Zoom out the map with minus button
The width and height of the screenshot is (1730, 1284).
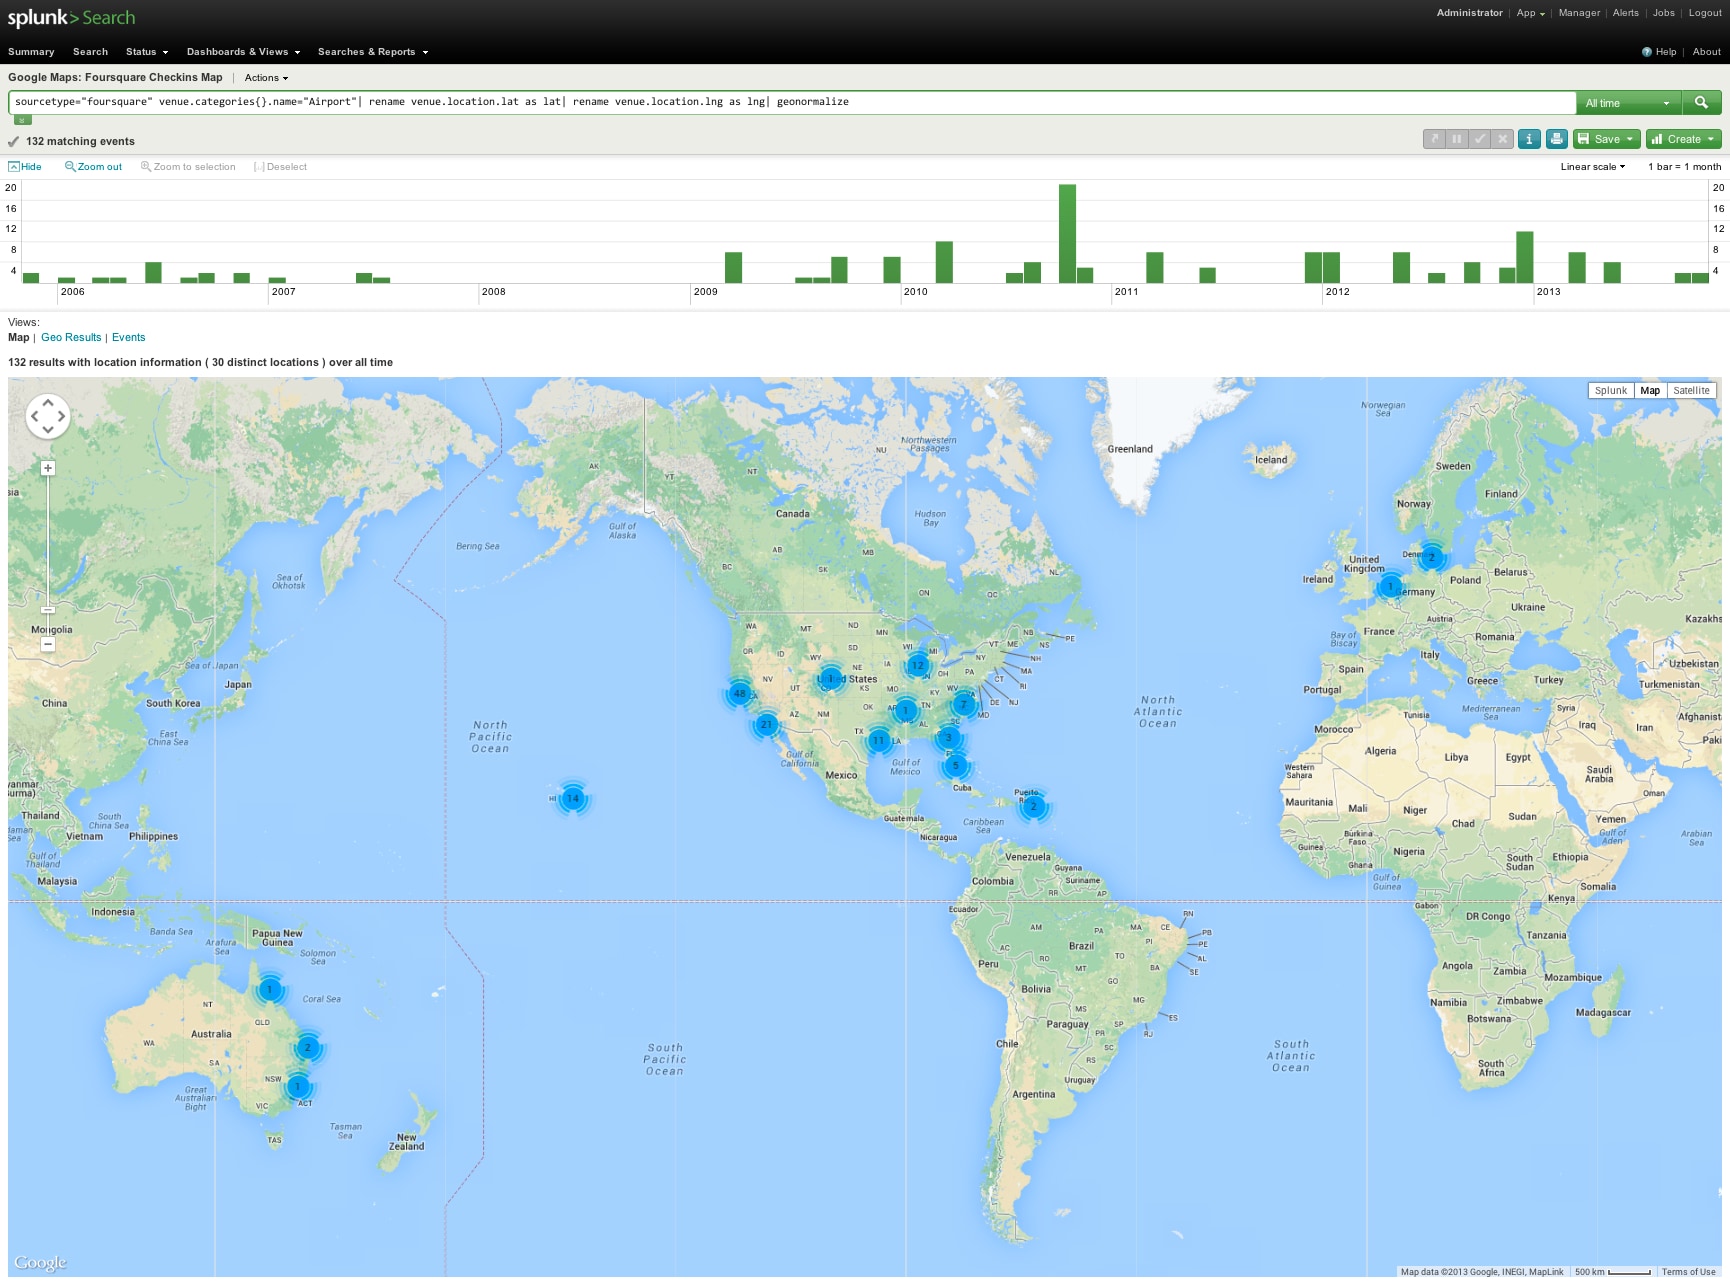(x=47, y=645)
